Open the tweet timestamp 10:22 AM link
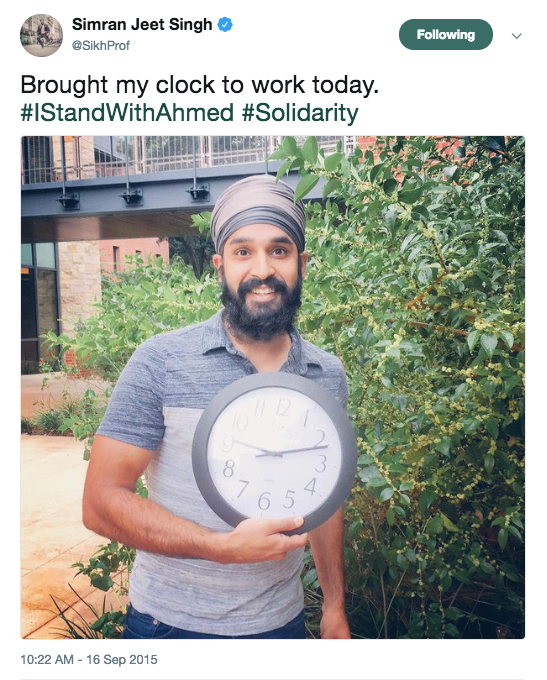The image size is (547, 680). coord(47,660)
